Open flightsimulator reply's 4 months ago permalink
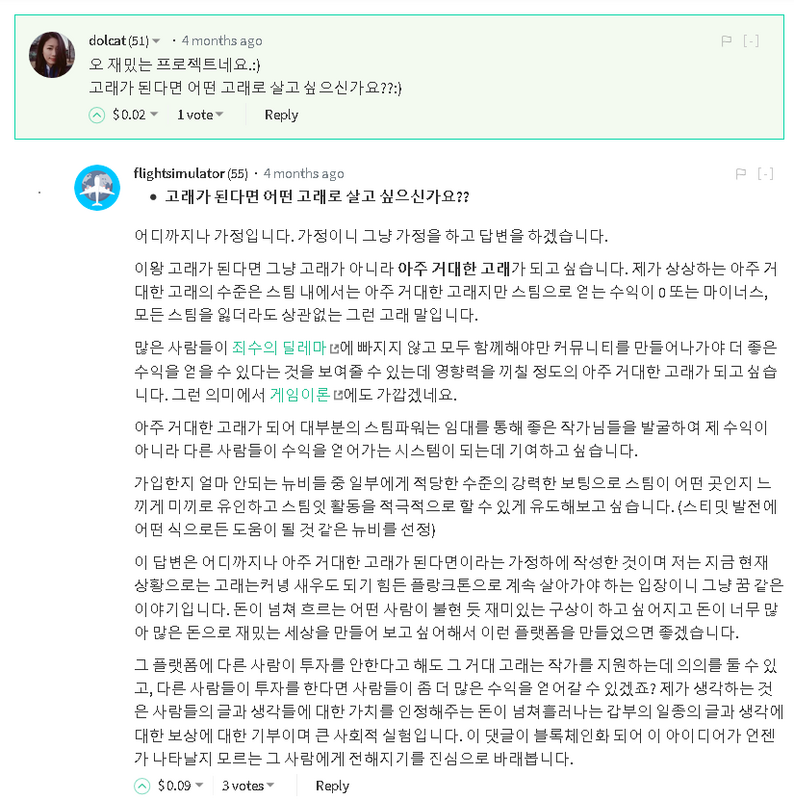 point(304,173)
